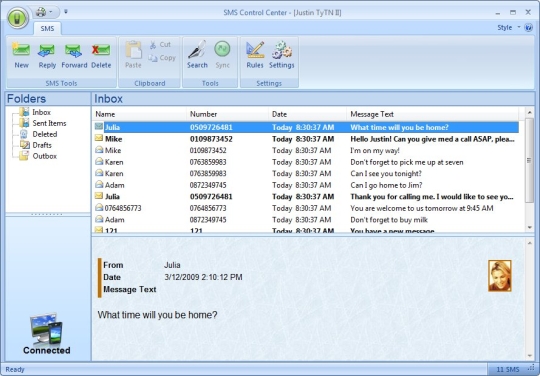Click the Ready status bar text
The height and width of the screenshot is (376, 540).
pos(15,369)
